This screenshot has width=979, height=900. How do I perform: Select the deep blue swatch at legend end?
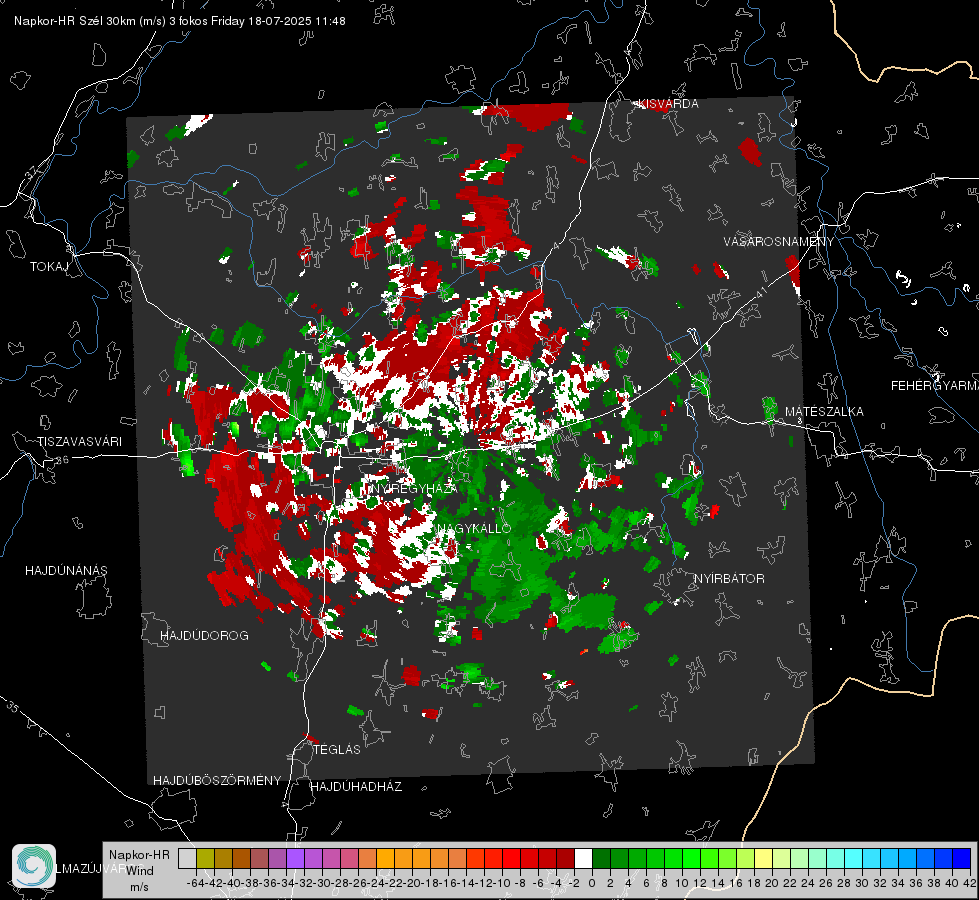coord(962,858)
